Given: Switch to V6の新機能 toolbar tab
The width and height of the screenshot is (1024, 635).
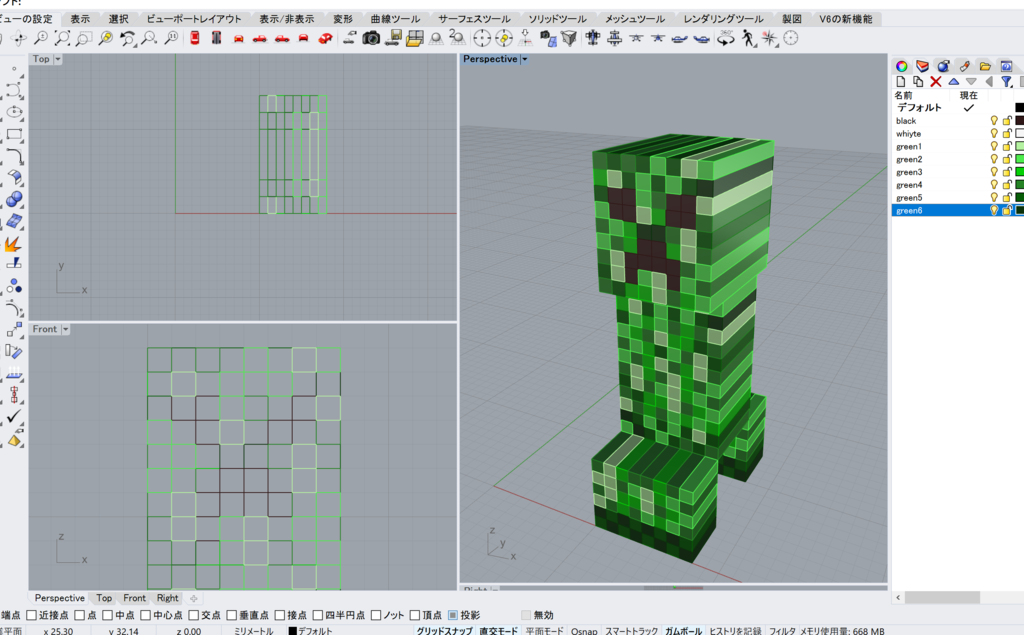Looking at the screenshot, I should (846, 19).
